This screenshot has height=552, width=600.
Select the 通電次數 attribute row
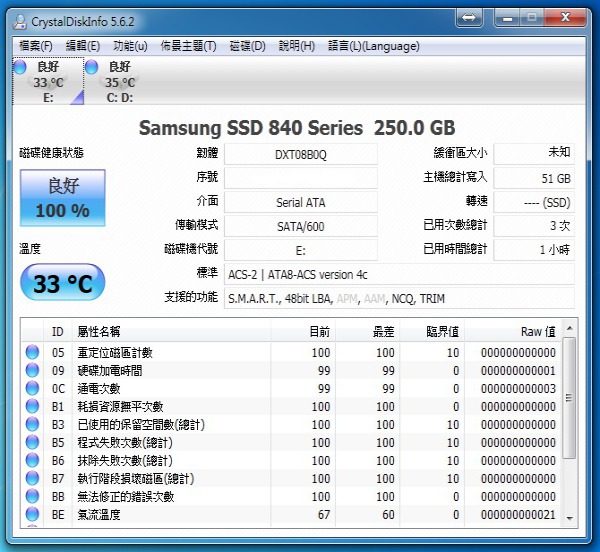click(x=292, y=388)
